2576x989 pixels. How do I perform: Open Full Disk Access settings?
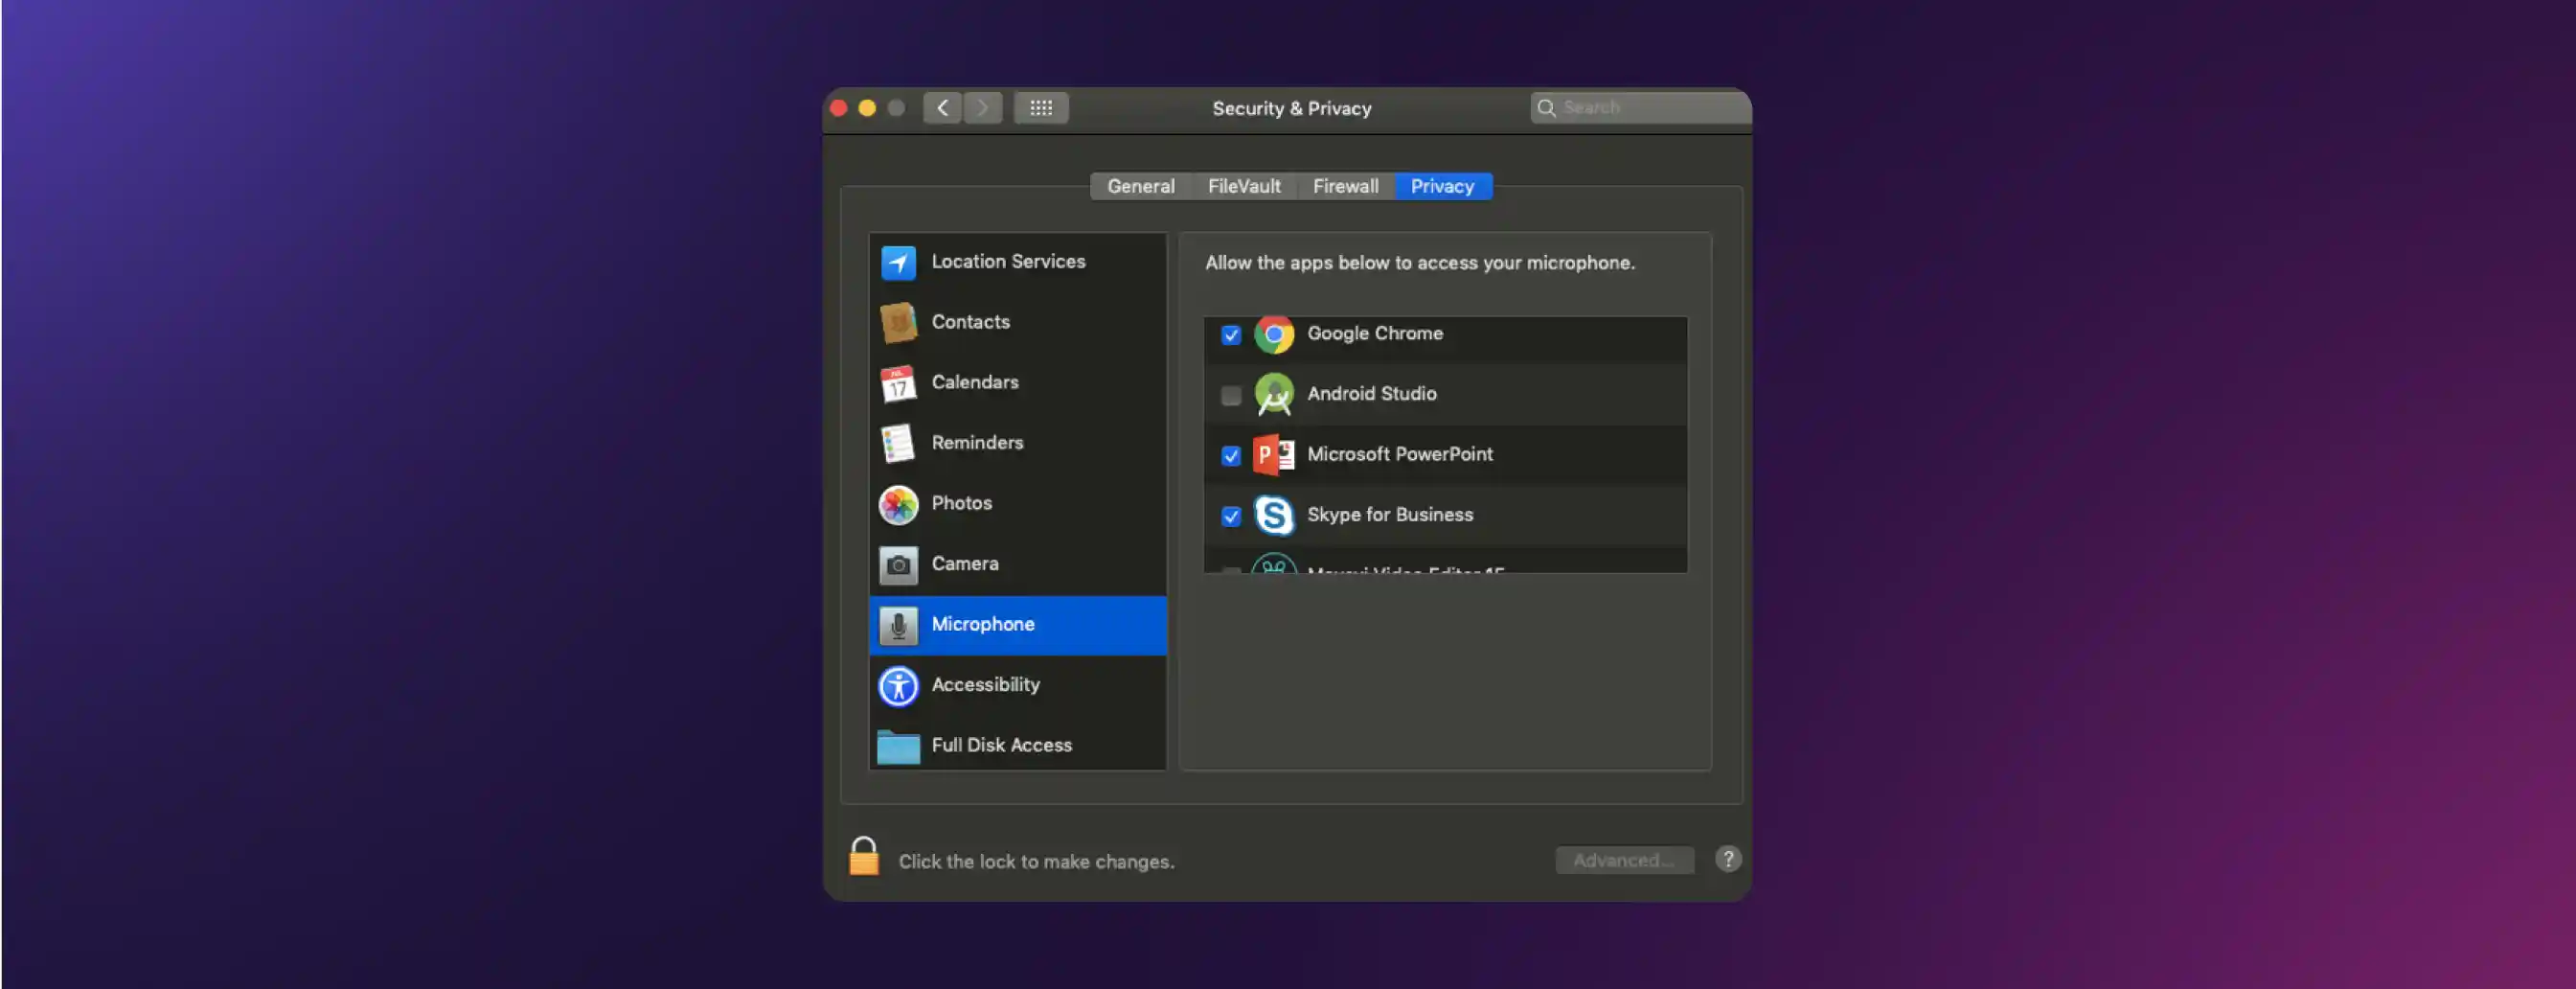pyautogui.click(x=899, y=745)
